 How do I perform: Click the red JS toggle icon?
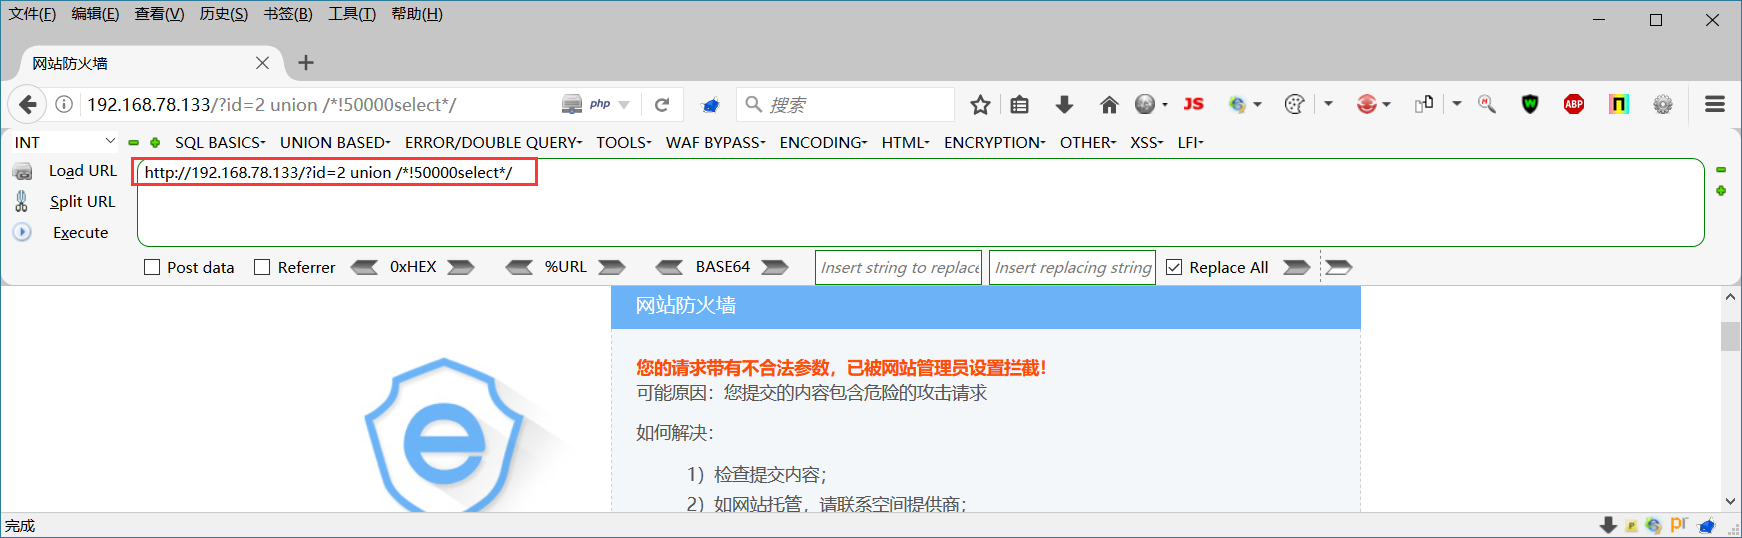[x=1193, y=104]
